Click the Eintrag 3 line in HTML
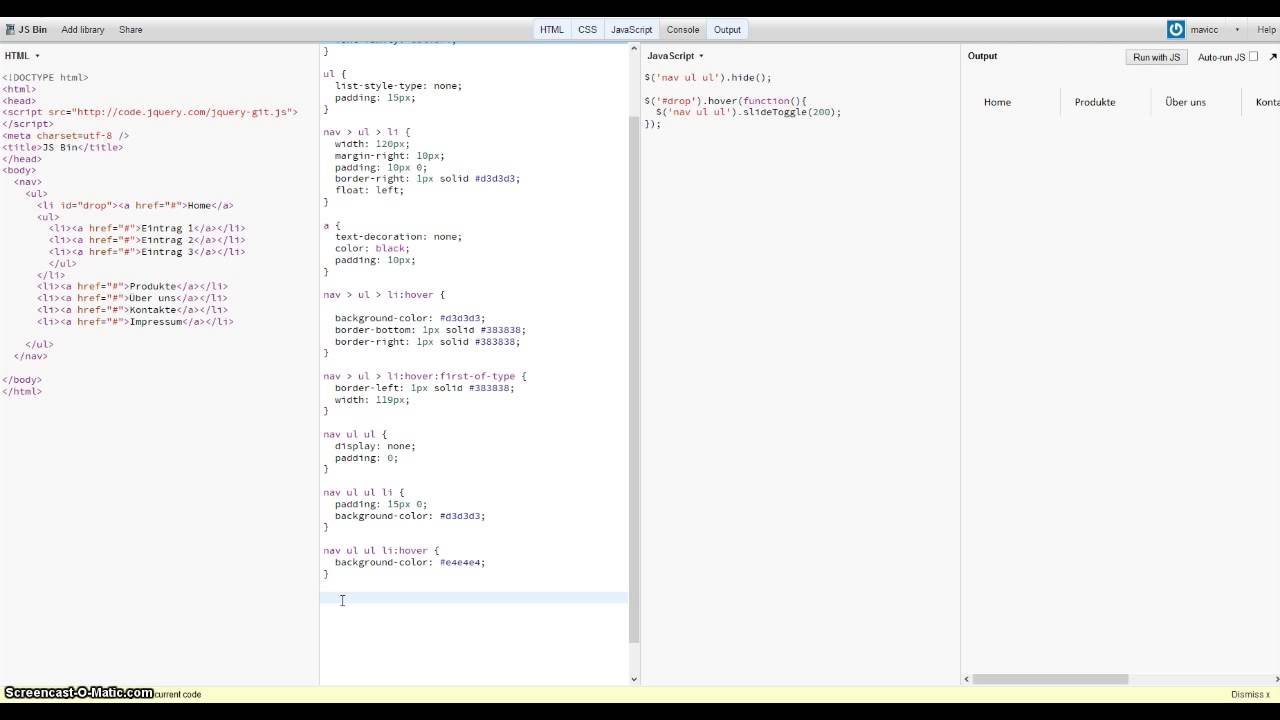Screen dimensions: 1280x720 [x=147, y=252]
